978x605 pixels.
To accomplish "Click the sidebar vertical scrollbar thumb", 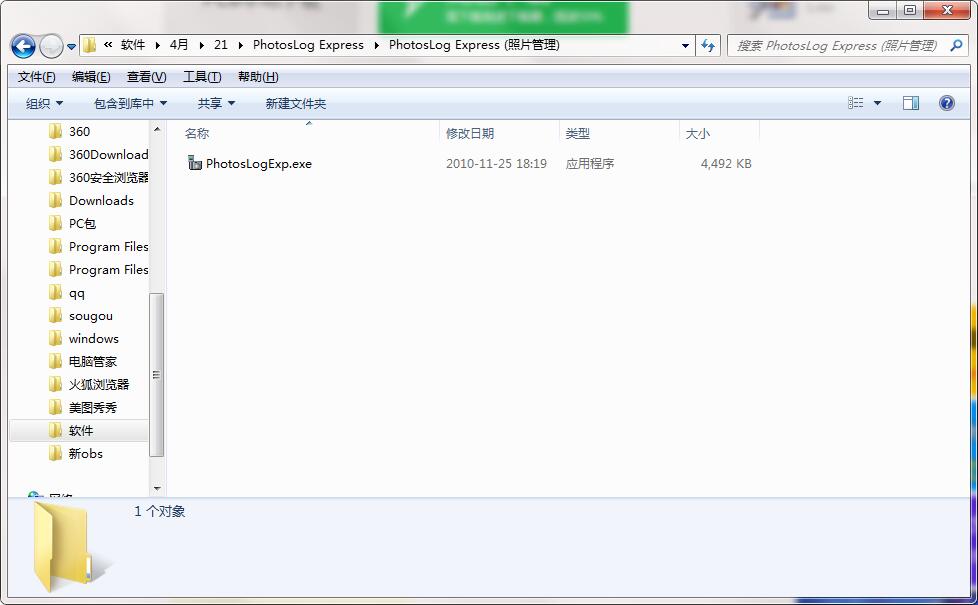I will click(157, 375).
